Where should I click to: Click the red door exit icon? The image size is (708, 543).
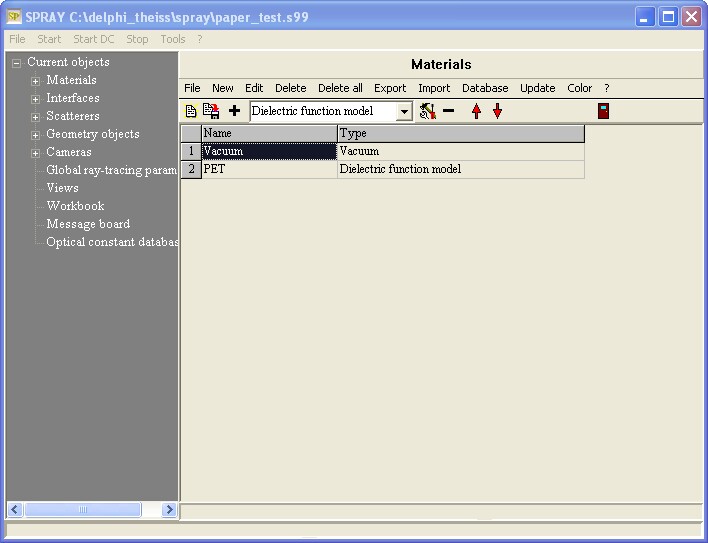coord(603,111)
